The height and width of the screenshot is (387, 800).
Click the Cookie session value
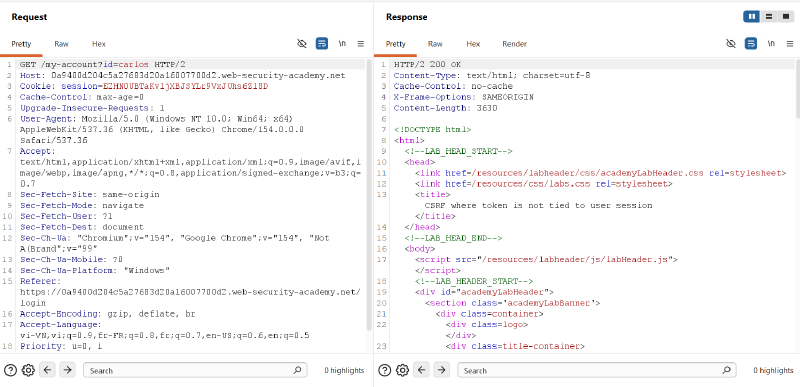(186, 86)
